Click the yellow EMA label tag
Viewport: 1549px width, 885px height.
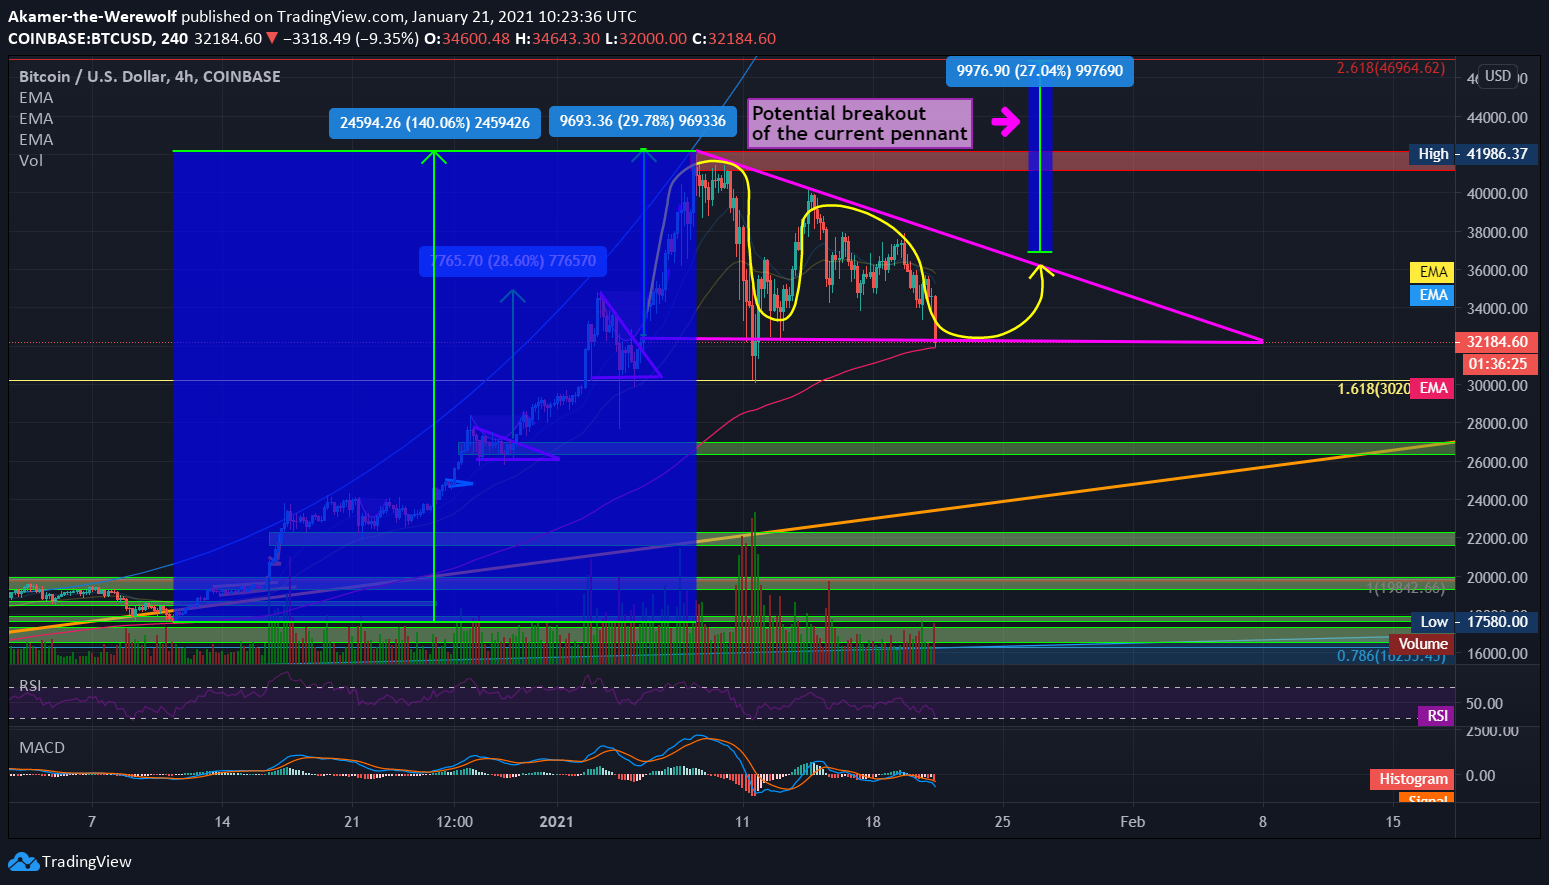pos(1433,272)
